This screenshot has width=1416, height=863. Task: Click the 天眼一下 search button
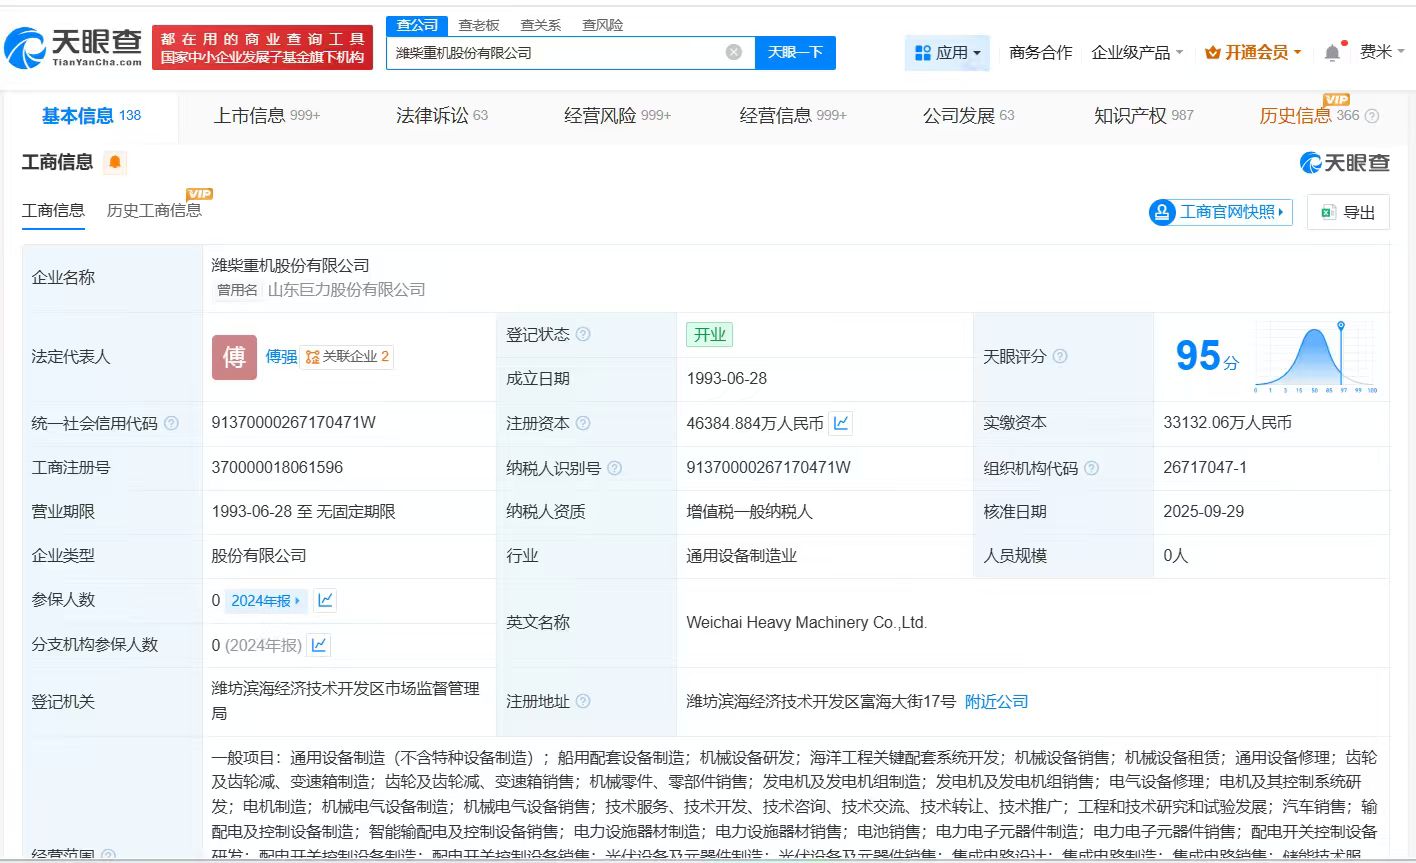(x=795, y=52)
